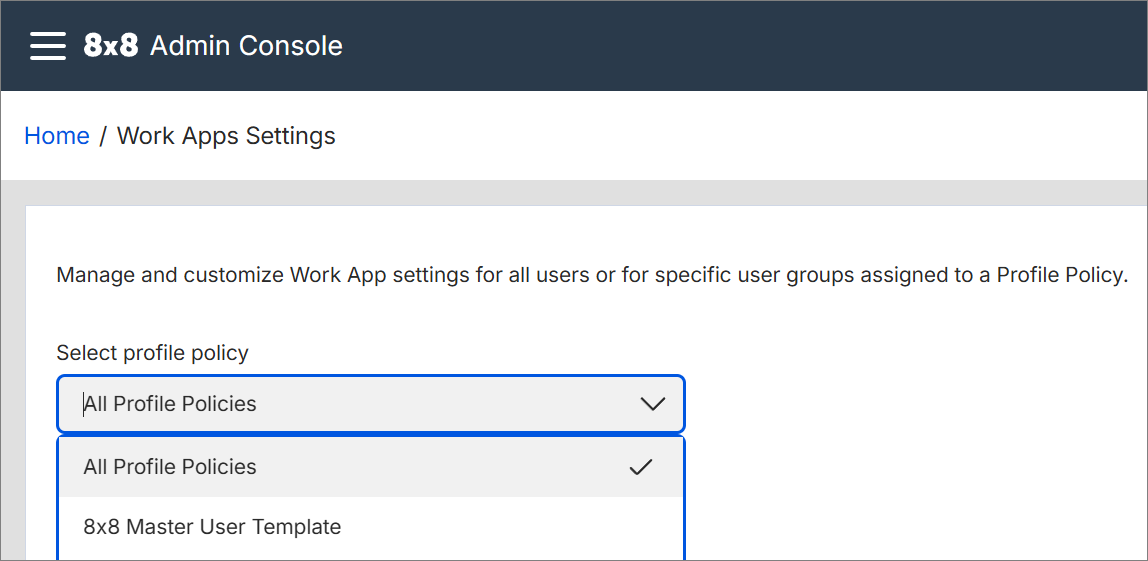The height and width of the screenshot is (561, 1148).
Task: Click the 8x8 logo in header
Action: coord(111,45)
